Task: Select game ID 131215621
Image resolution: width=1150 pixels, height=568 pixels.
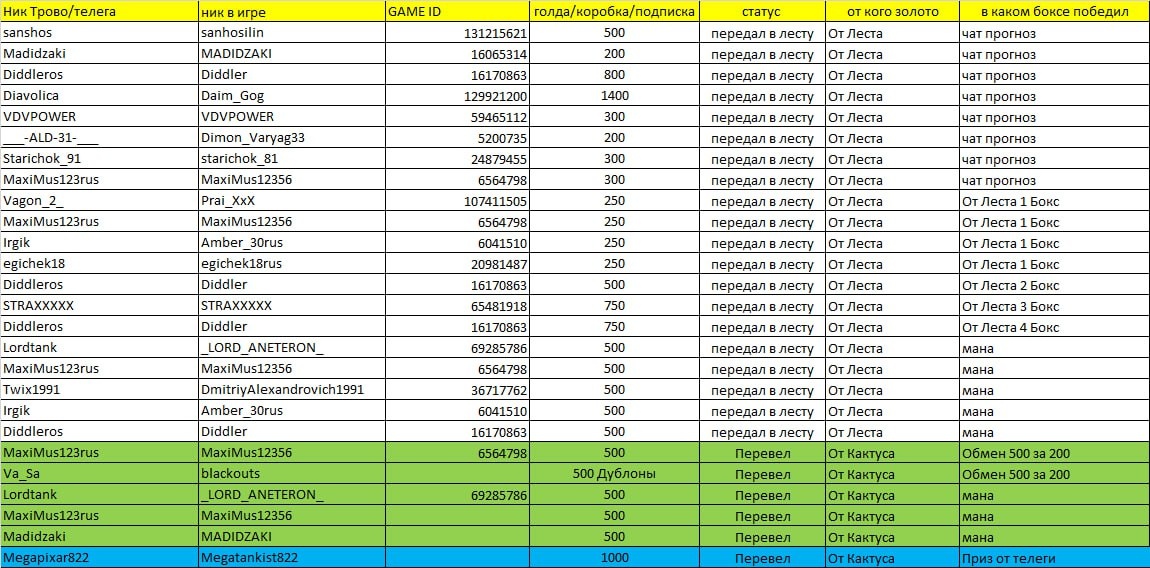Action: coord(458,33)
